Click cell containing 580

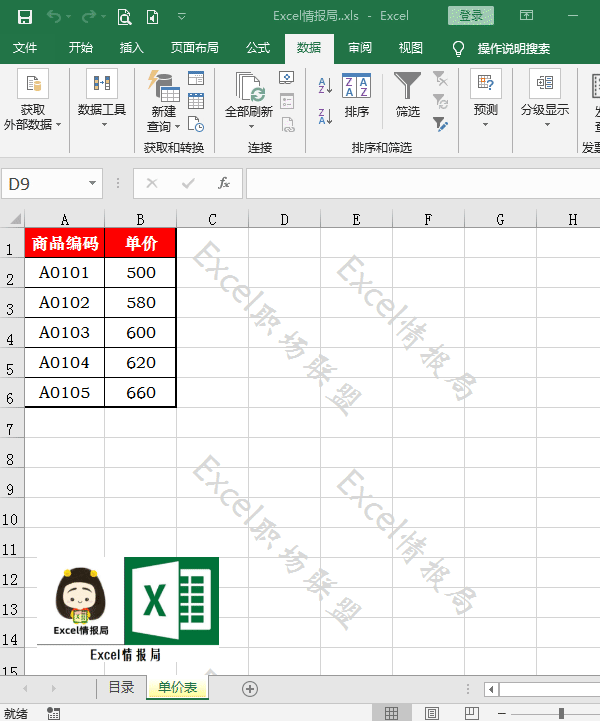click(141, 303)
